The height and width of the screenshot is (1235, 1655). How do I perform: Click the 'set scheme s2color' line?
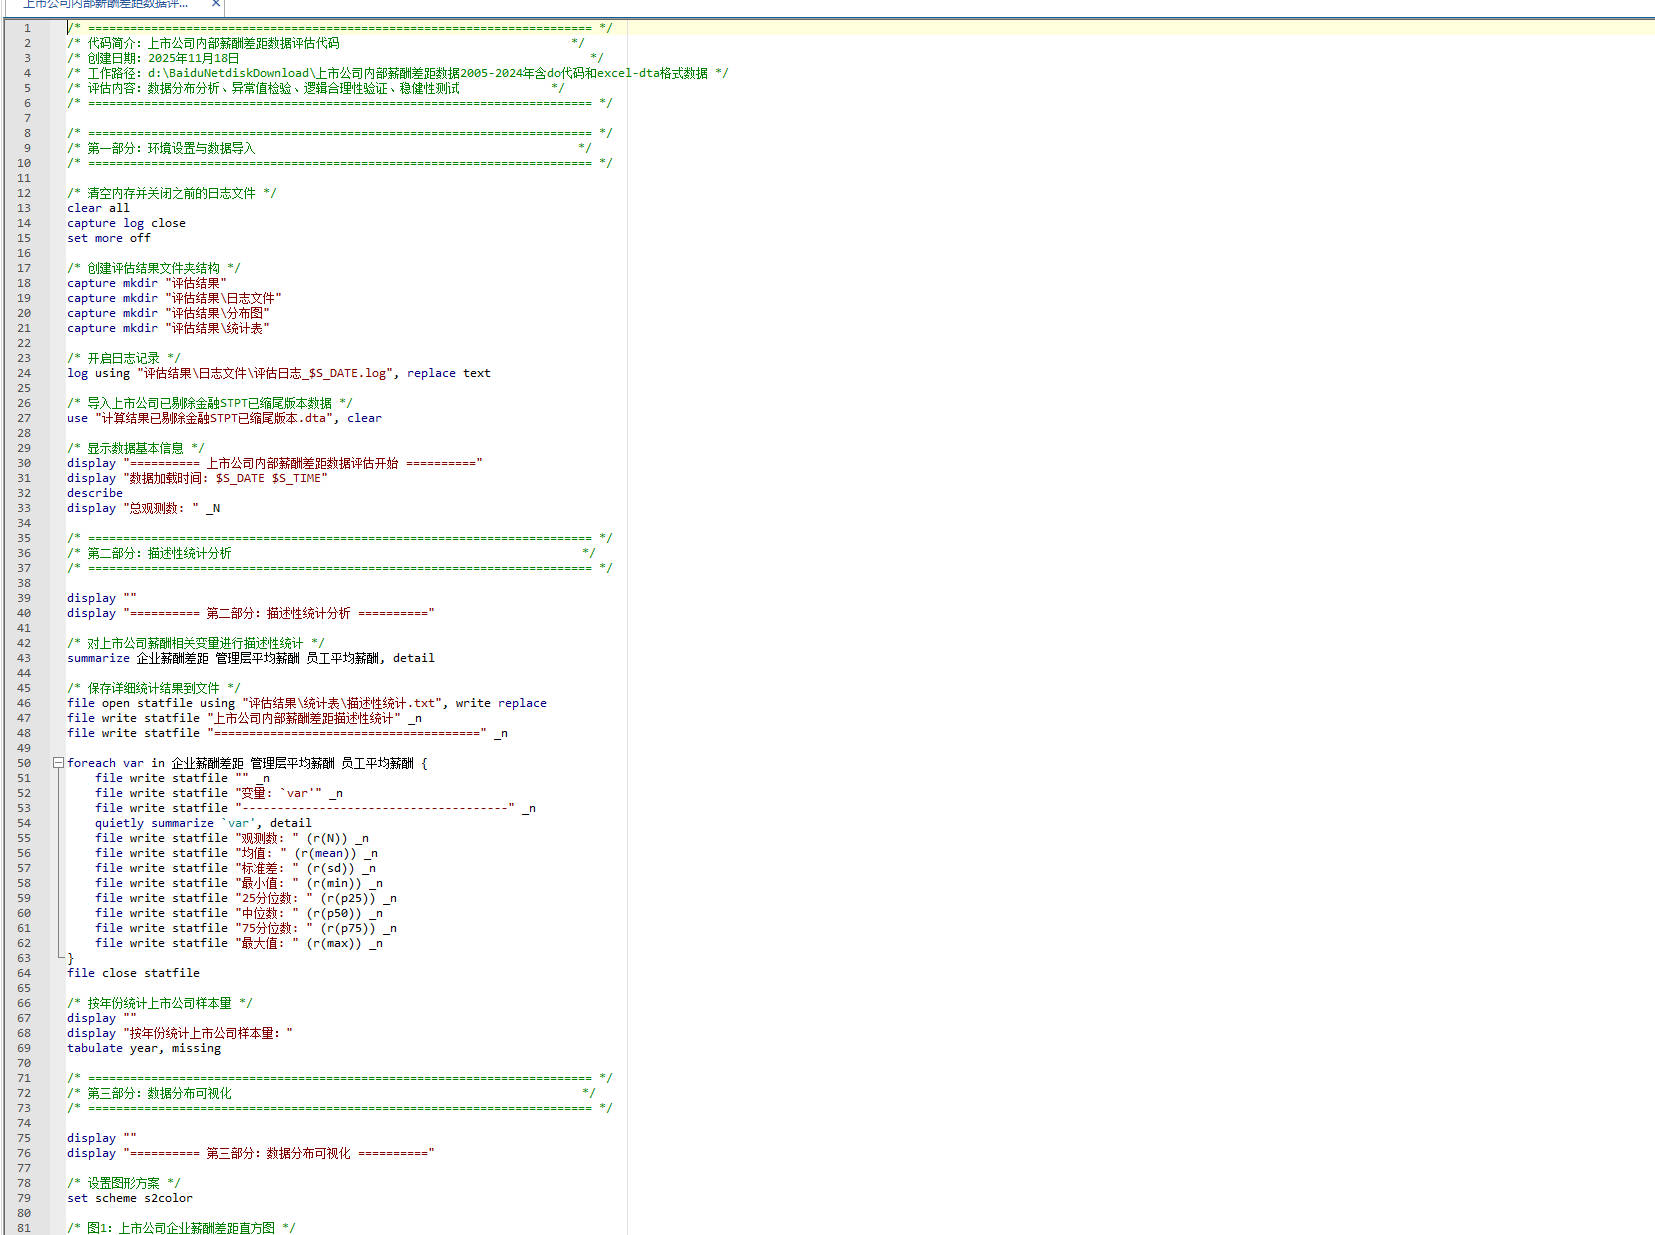coord(130,1198)
